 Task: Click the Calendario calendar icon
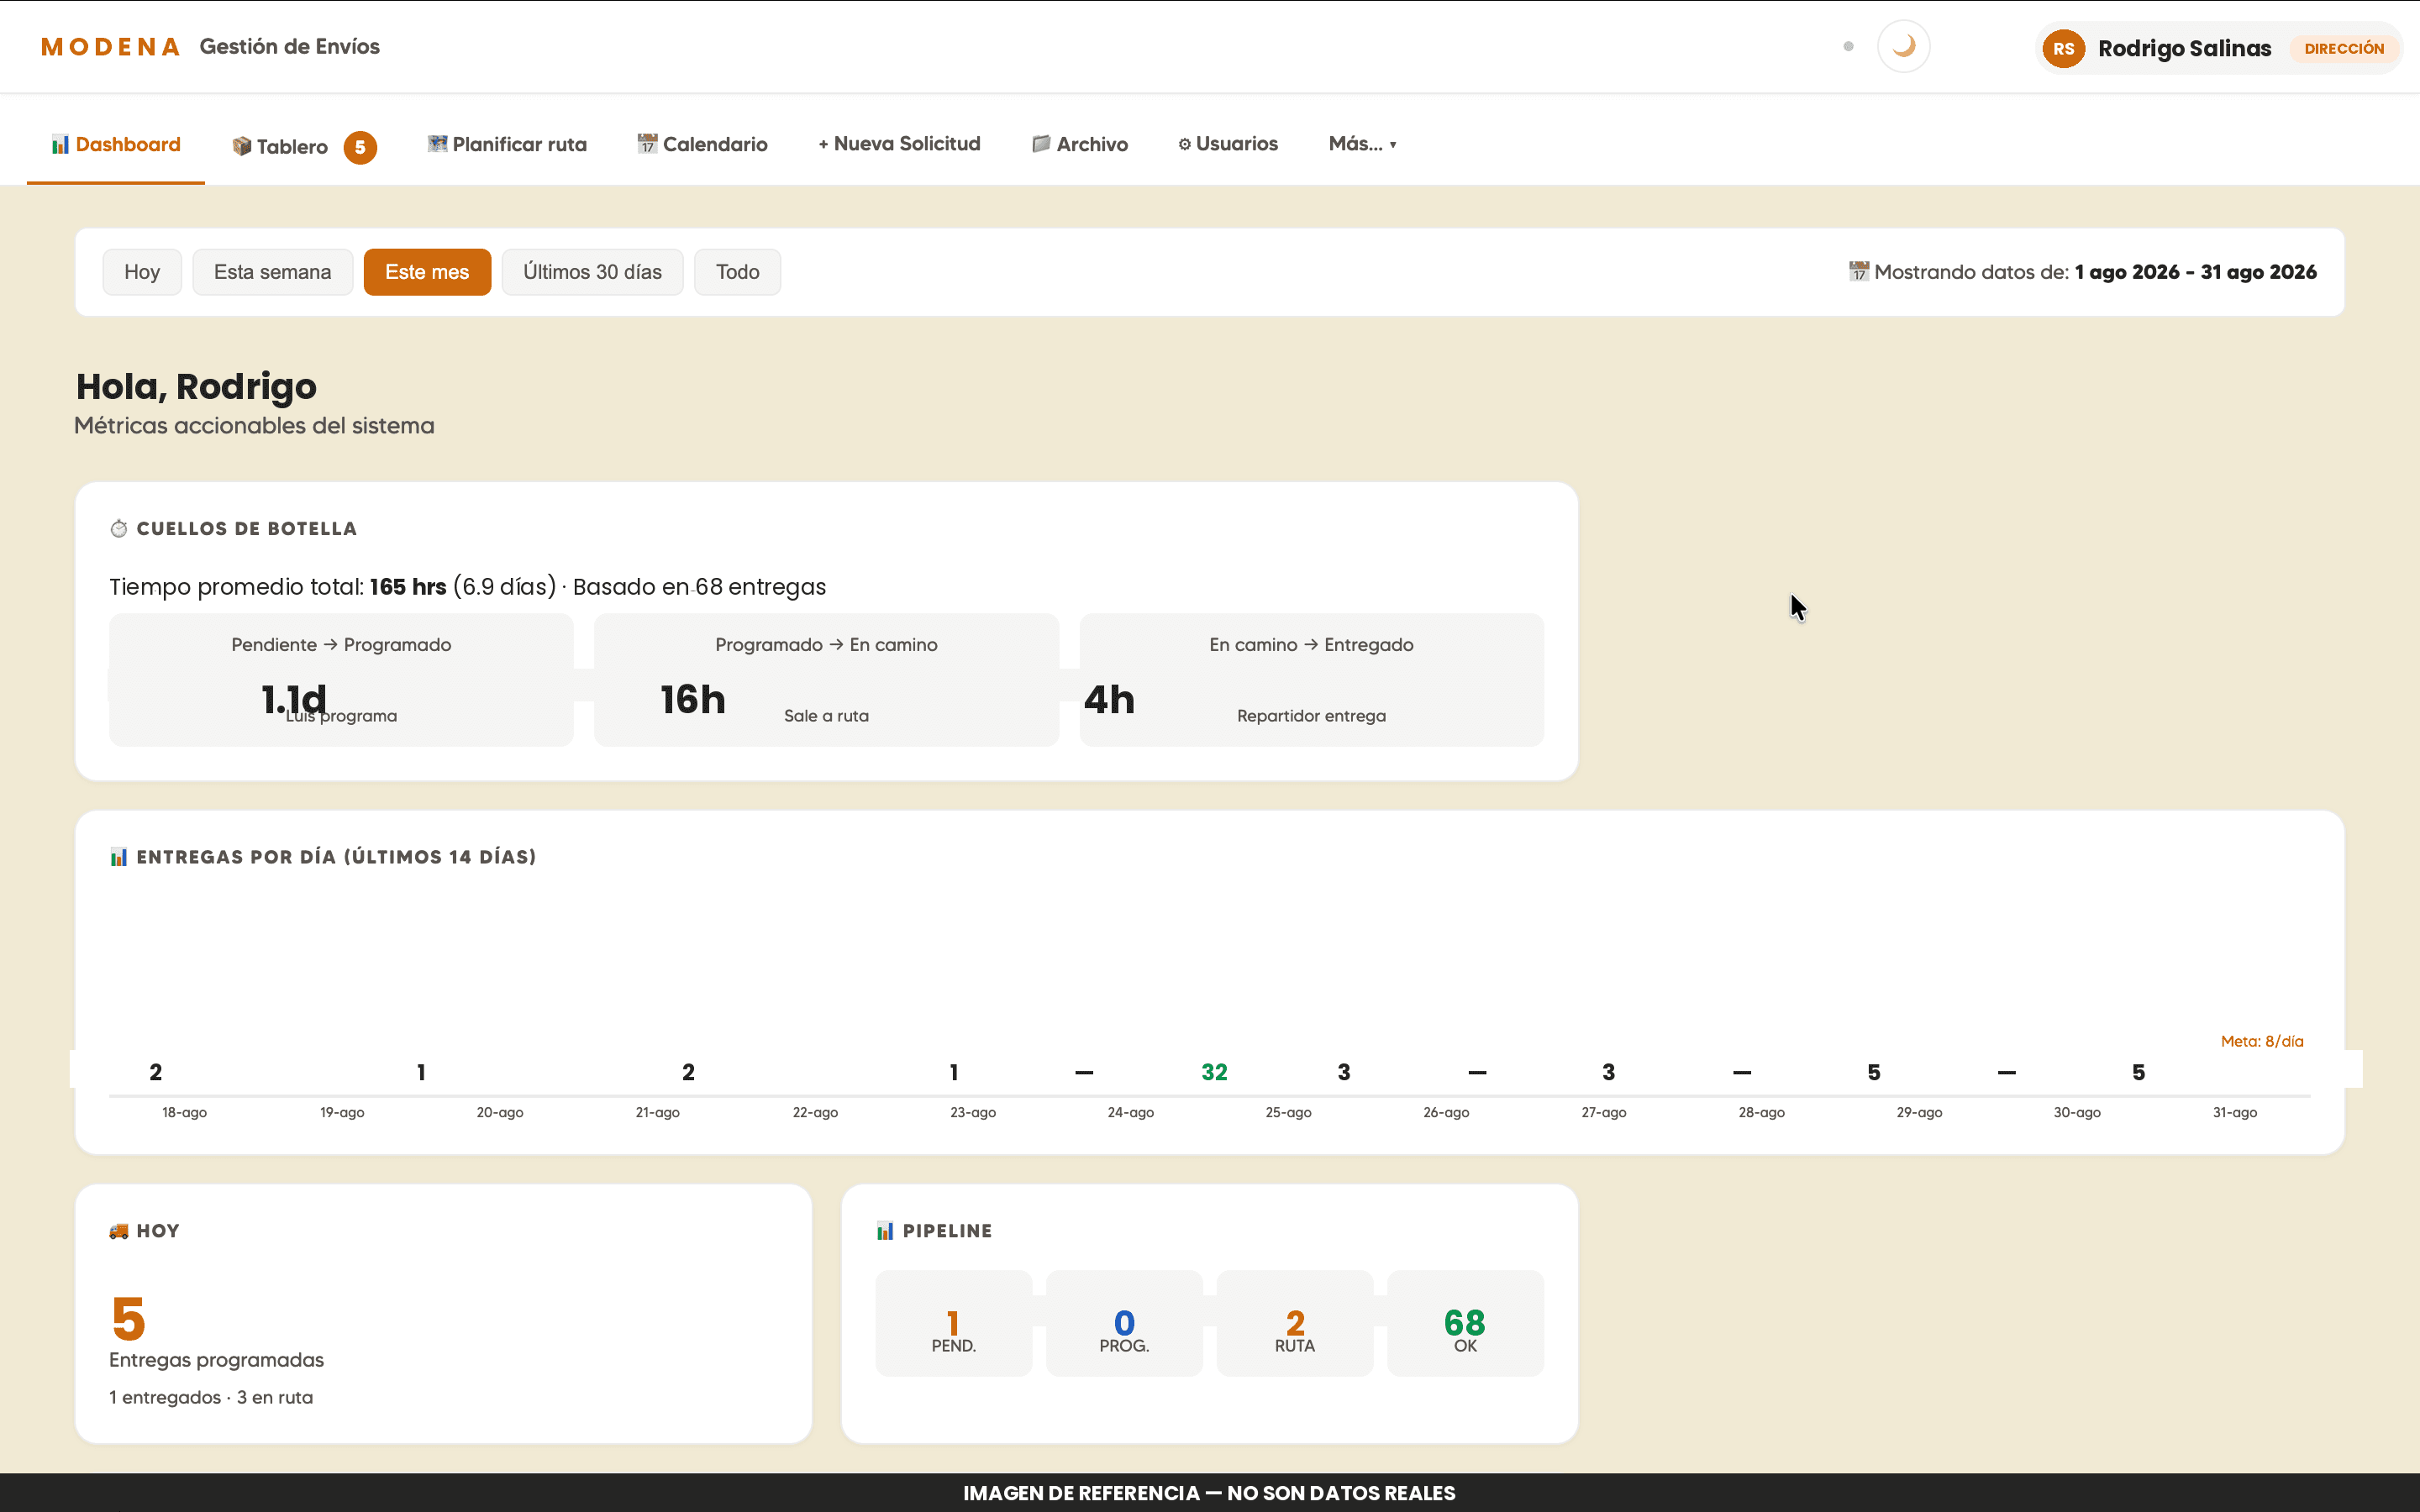click(x=647, y=144)
